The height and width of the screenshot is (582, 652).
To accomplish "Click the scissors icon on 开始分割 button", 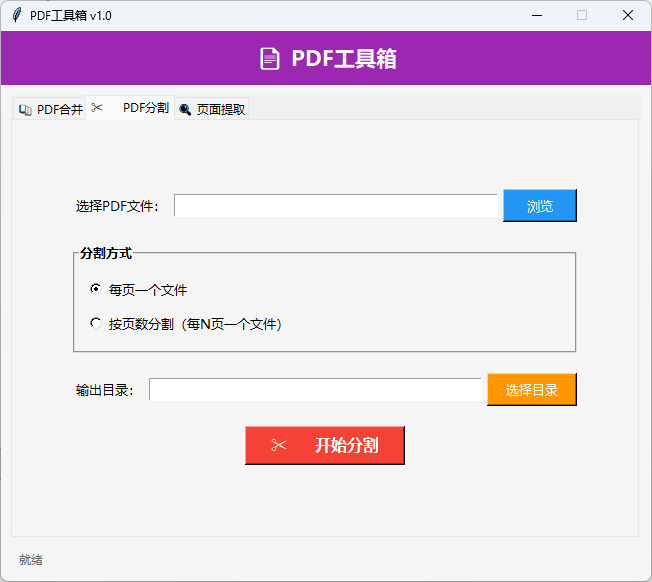I will click(279, 445).
